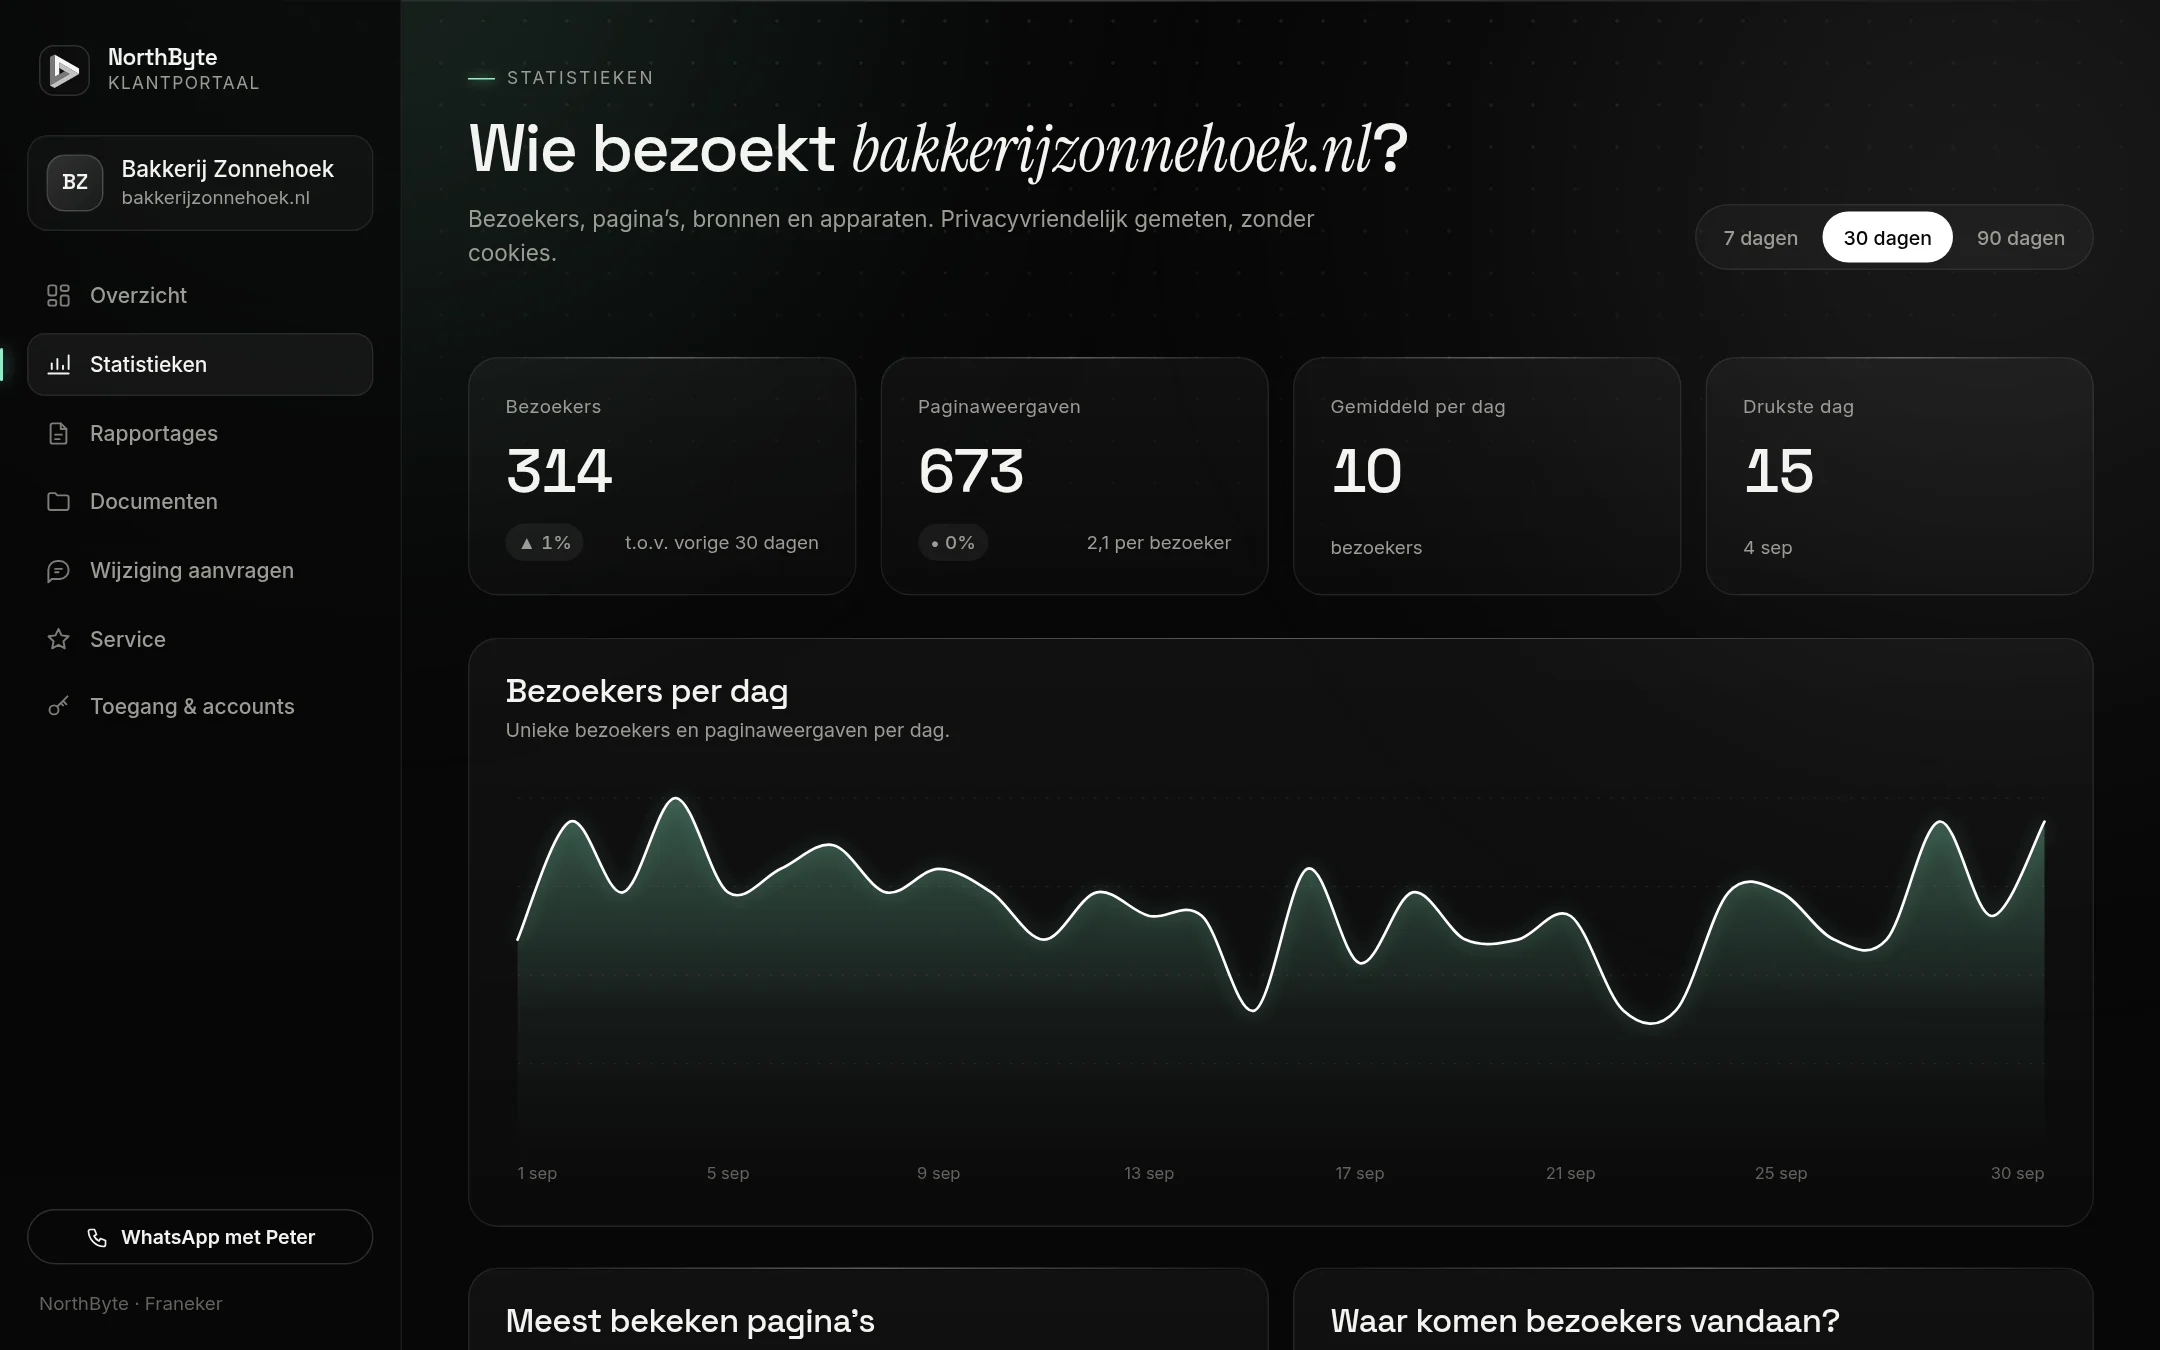Viewport: 2160px width, 1350px height.
Task: Select the 30 dagen period
Action: pyautogui.click(x=1887, y=238)
